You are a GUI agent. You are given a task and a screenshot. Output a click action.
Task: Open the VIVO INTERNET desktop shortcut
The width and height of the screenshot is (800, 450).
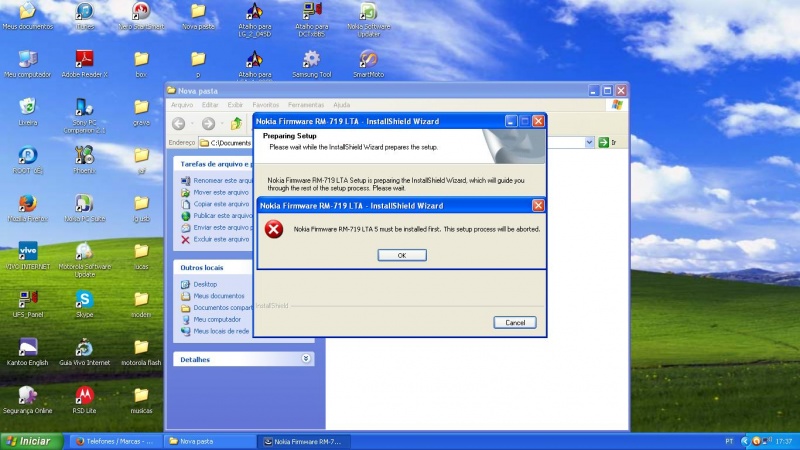(x=28, y=256)
